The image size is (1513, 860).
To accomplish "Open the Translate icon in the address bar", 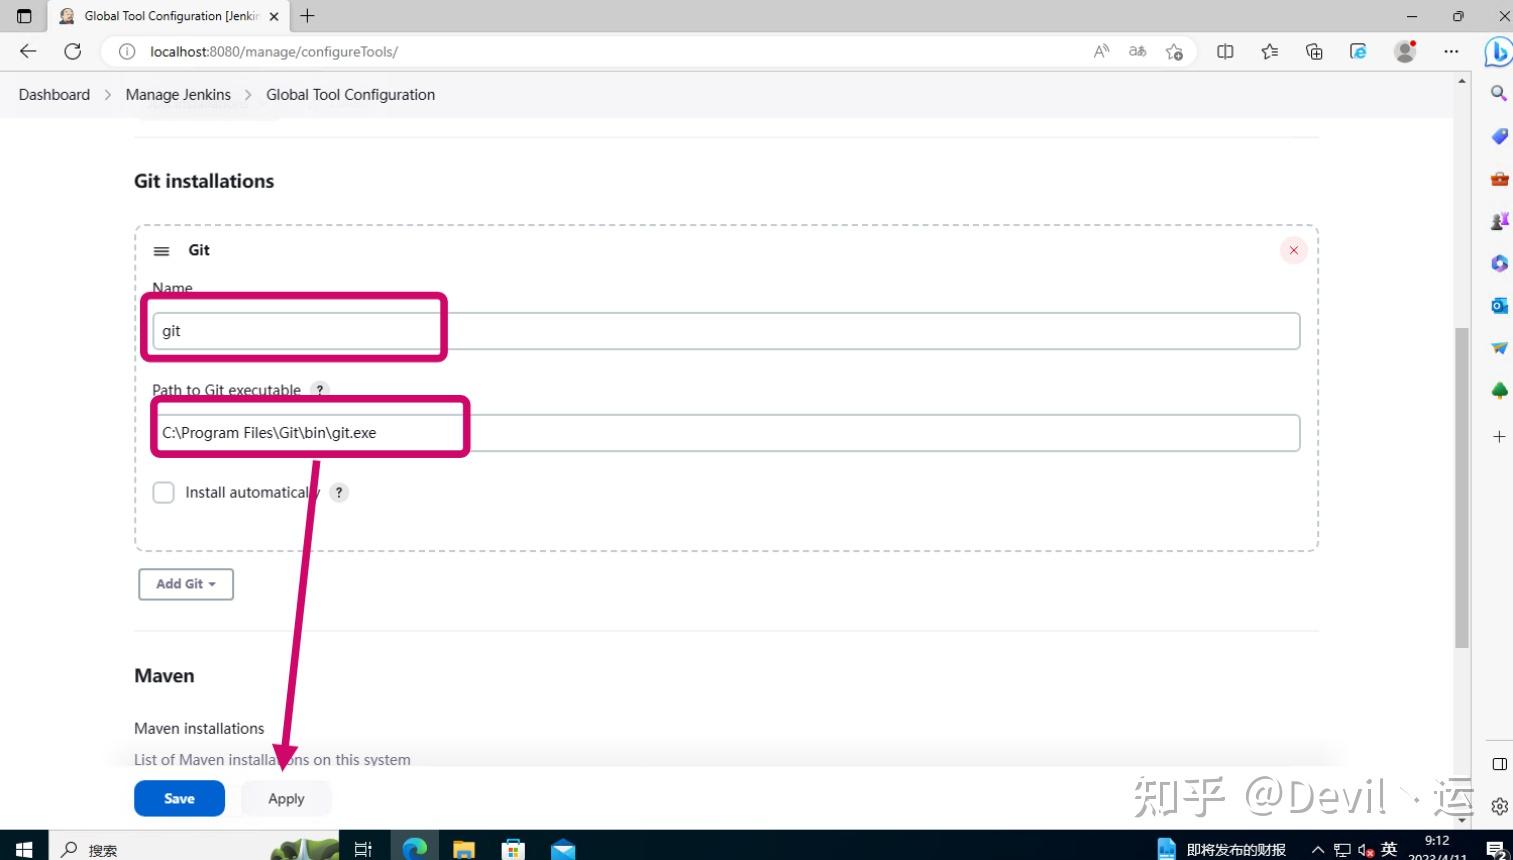I will 1137,51.
